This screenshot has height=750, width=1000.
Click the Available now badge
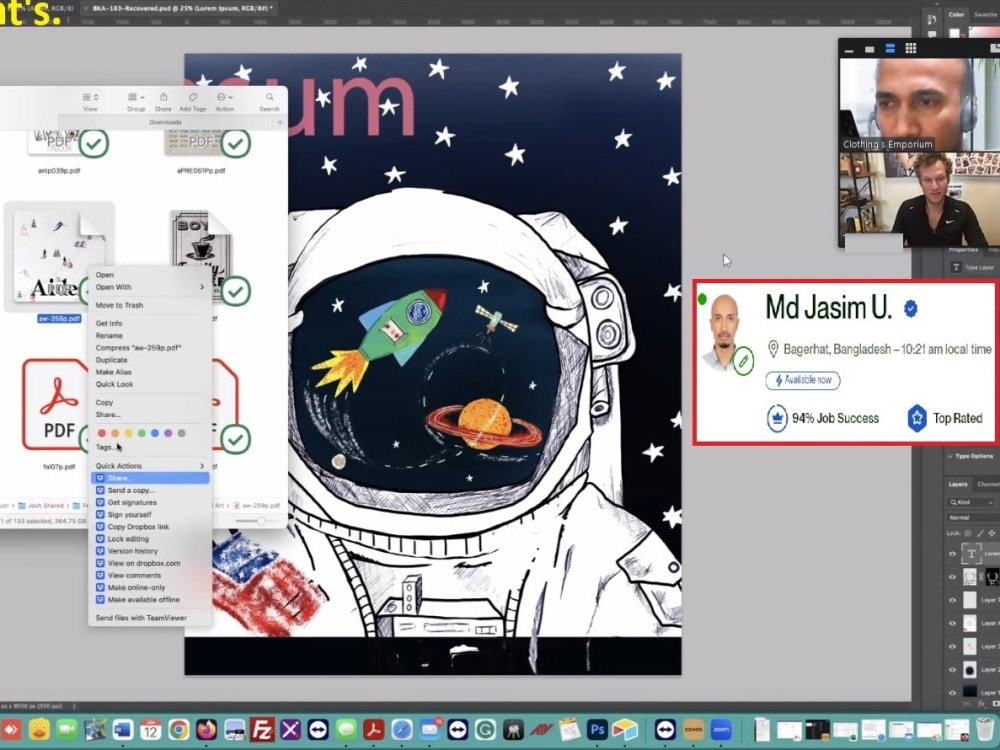803,380
